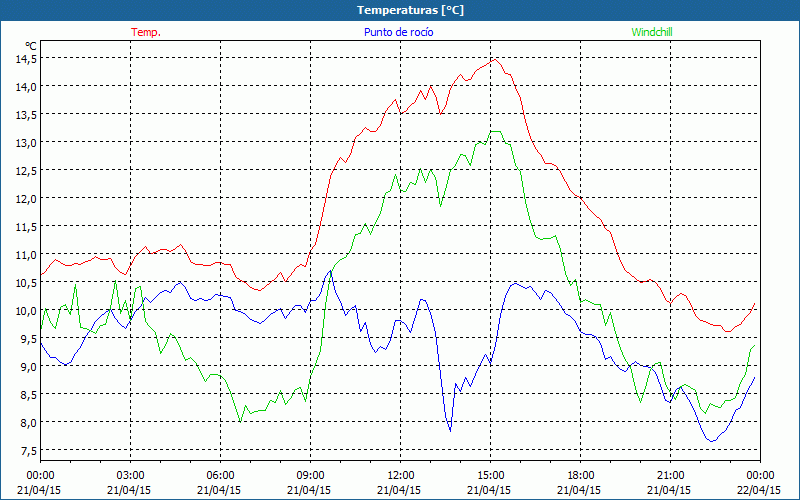The width and height of the screenshot is (800, 500).
Task: Click the 11,0 y-axis value
Action: [x=27, y=255]
